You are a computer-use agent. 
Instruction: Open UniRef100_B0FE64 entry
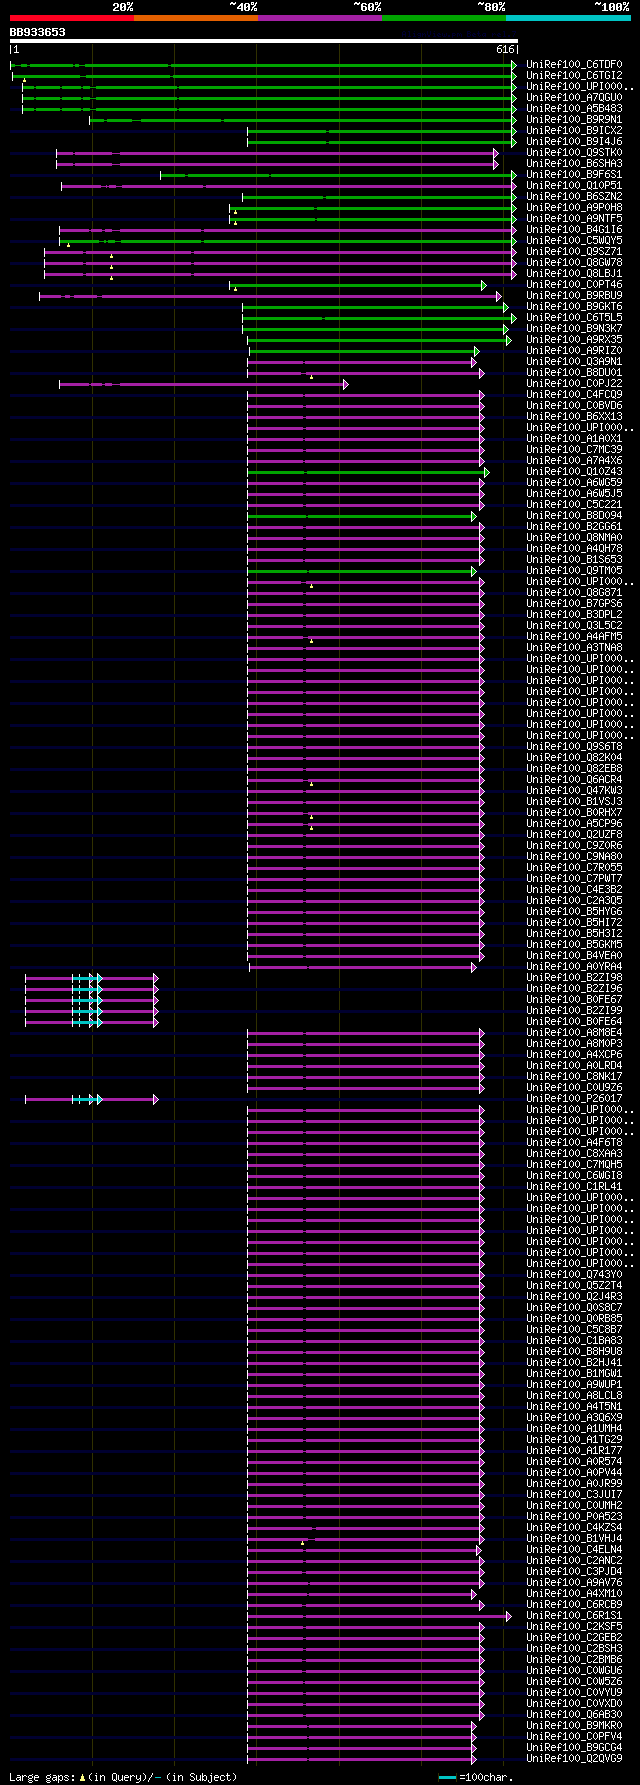click(575, 1022)
